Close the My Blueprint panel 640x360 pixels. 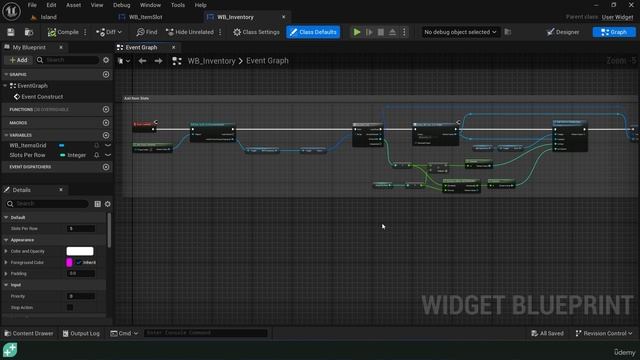pos(61,47)
